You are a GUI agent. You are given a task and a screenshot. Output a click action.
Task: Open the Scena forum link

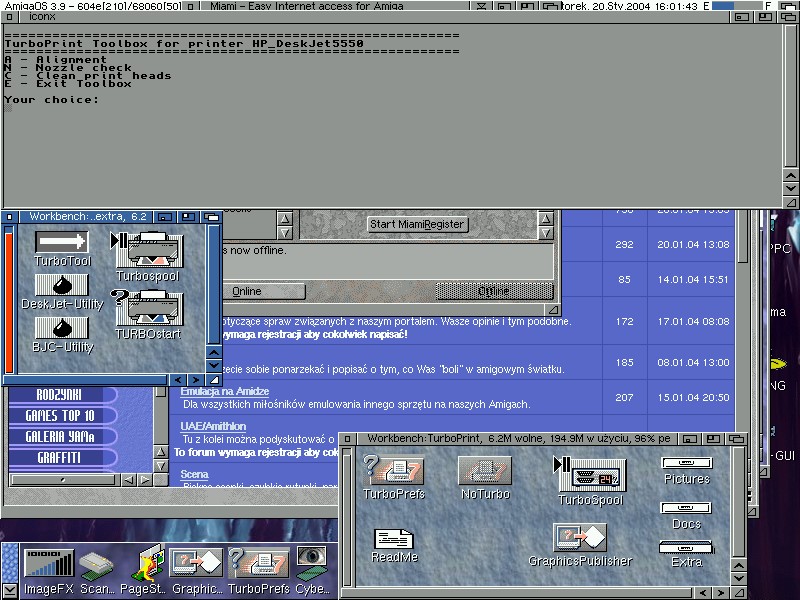[x=194, y=474]
